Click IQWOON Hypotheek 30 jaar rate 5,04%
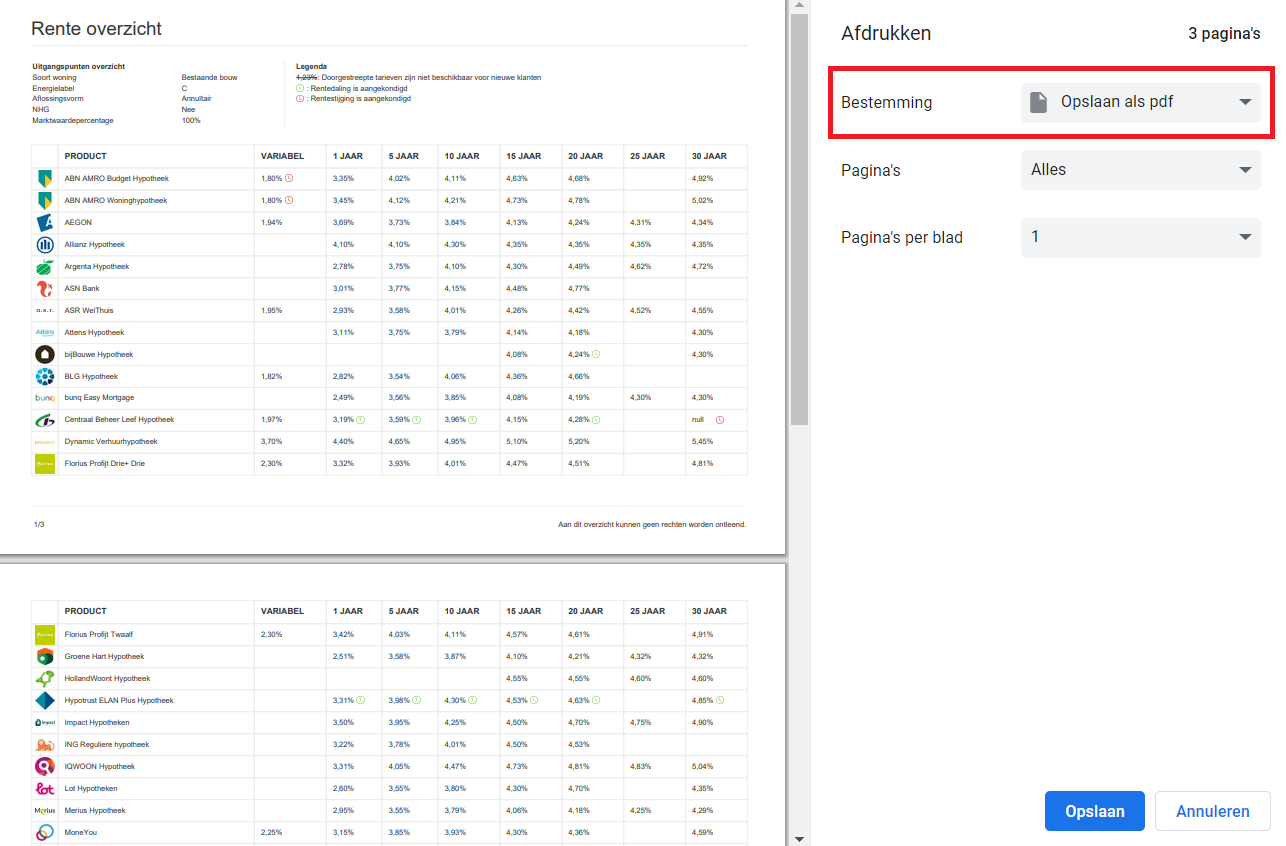The height and width of the screenshot is (846, 1286). point(702,766)
